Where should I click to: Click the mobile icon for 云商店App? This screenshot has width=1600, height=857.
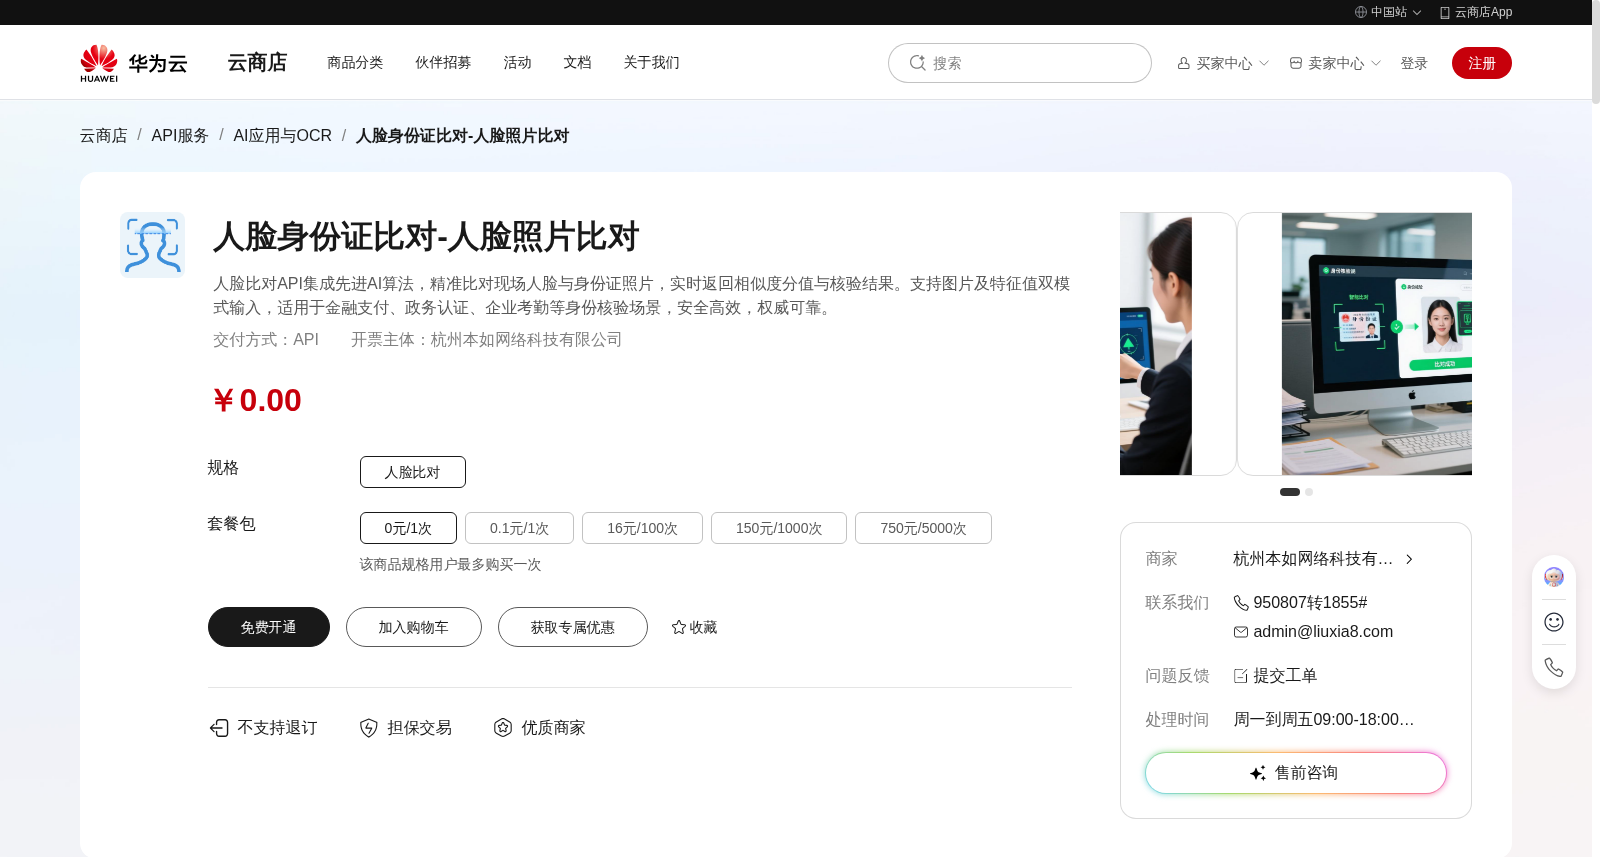[x=1445, y=12]
